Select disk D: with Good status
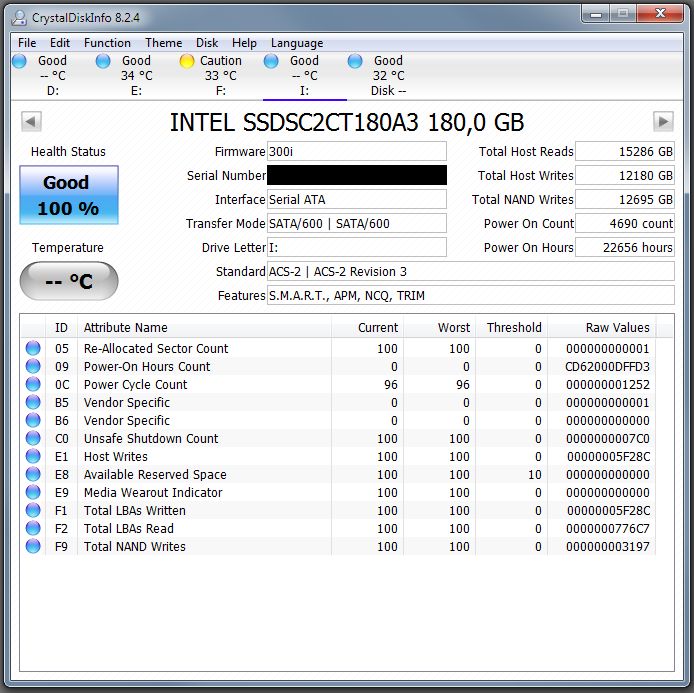The image size is (694, 693). 53,75
